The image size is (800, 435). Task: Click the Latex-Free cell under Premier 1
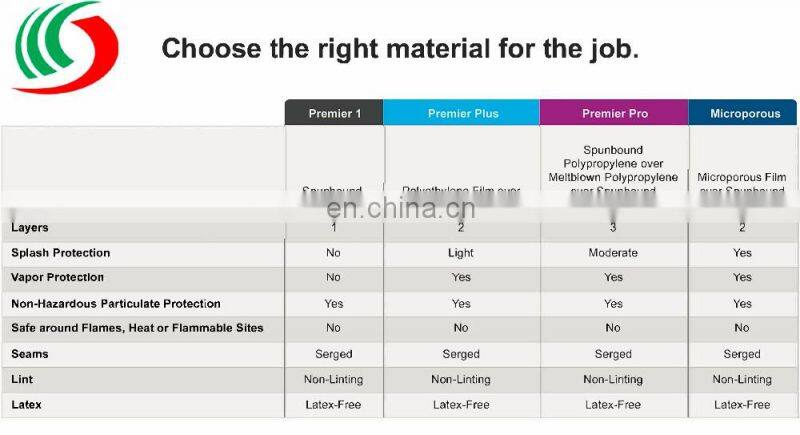[x=333, y=405]
